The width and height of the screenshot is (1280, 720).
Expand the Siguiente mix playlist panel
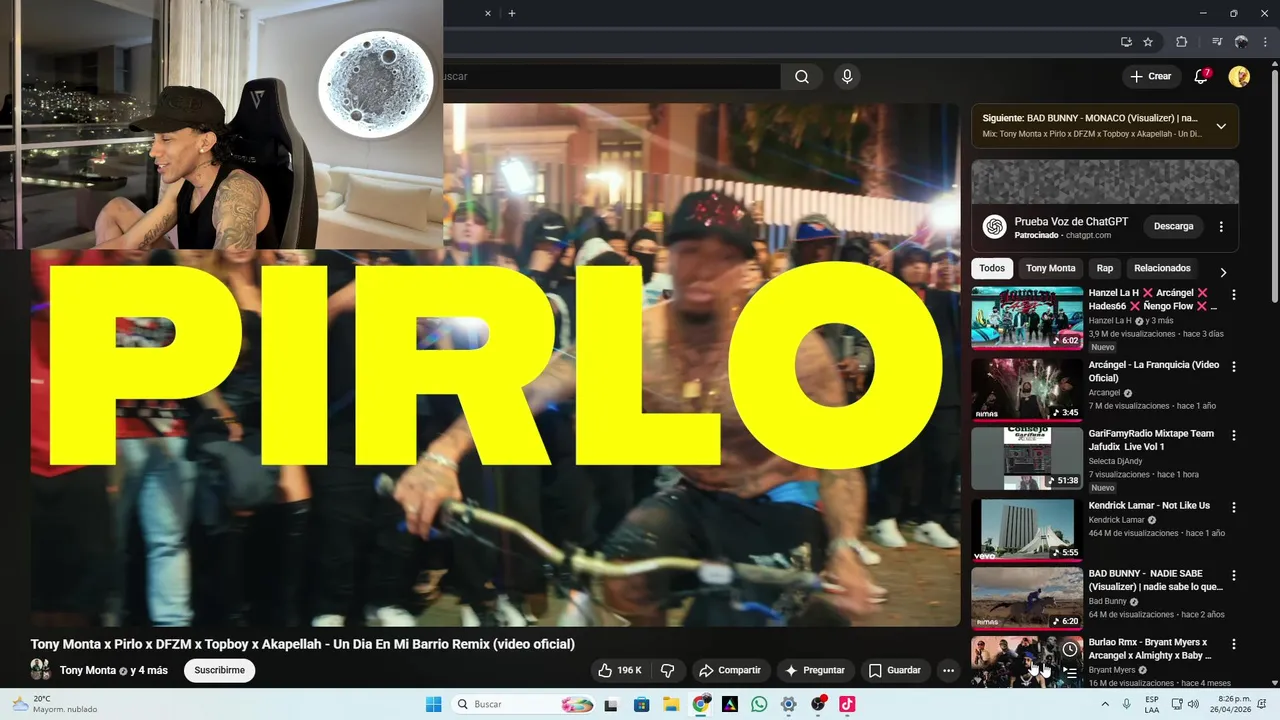[x=1221, y=126]
